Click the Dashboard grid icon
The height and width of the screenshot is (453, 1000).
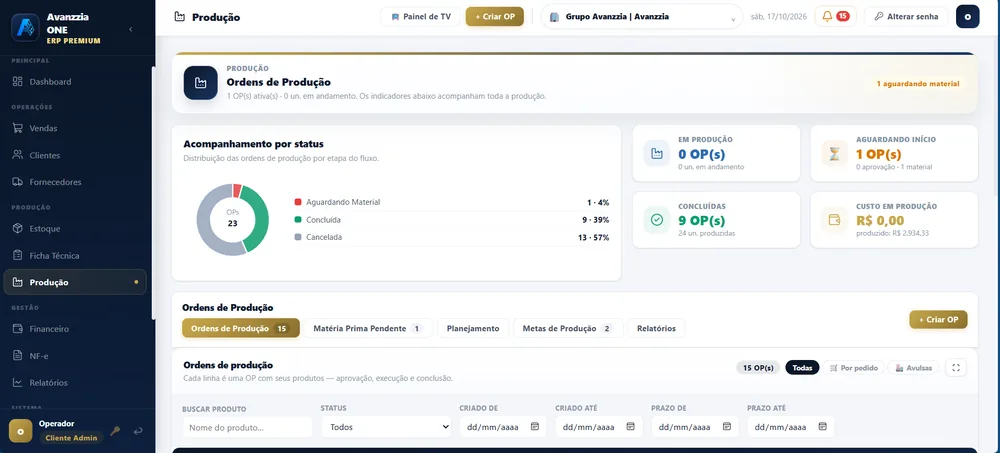(17, 82)
